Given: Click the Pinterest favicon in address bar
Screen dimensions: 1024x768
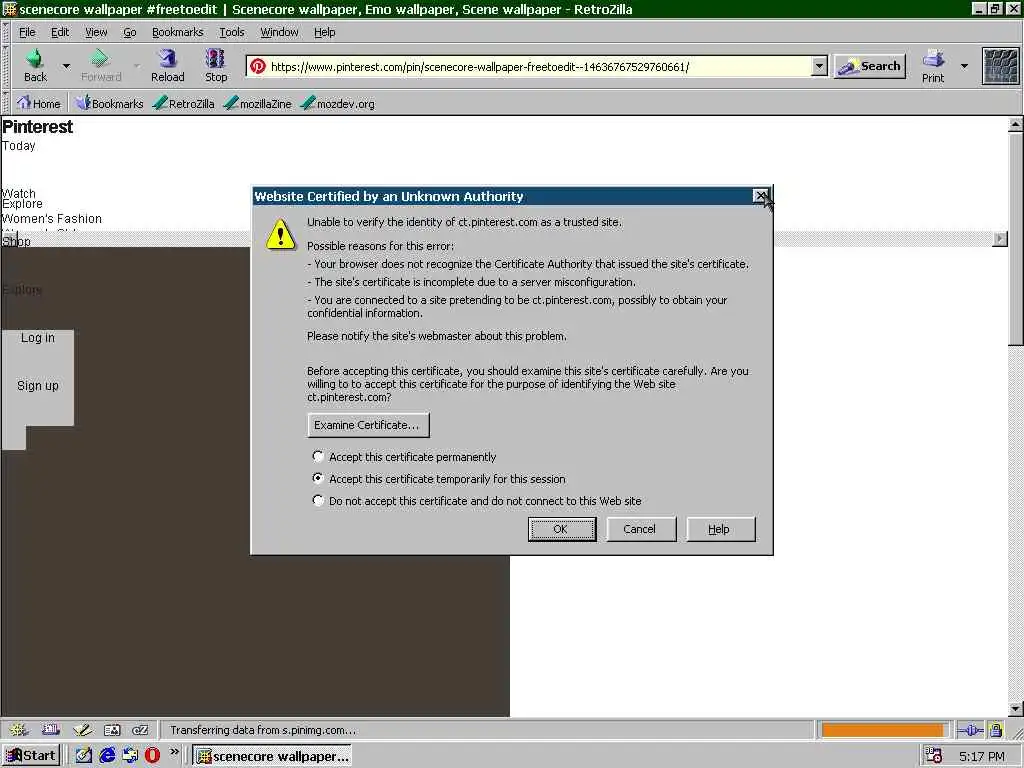Looking at the screenshot, I should [258, 66].
